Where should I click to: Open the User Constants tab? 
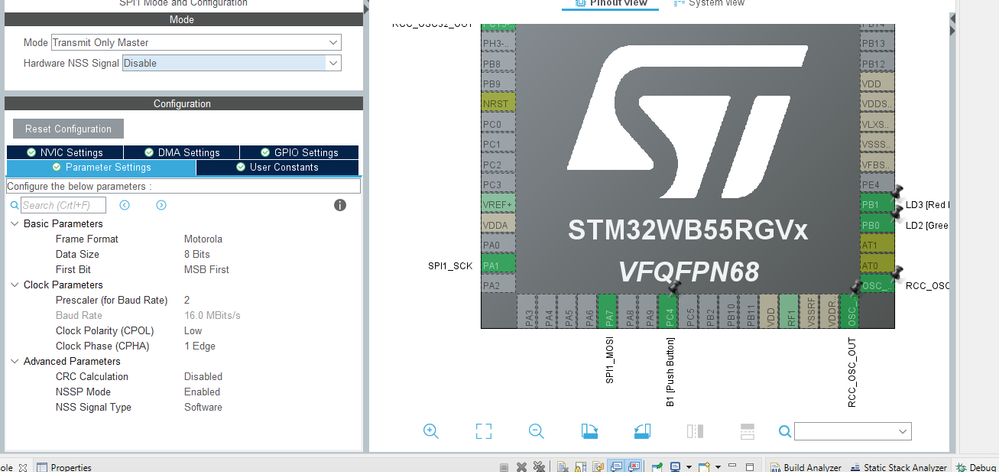pos(277,167)
